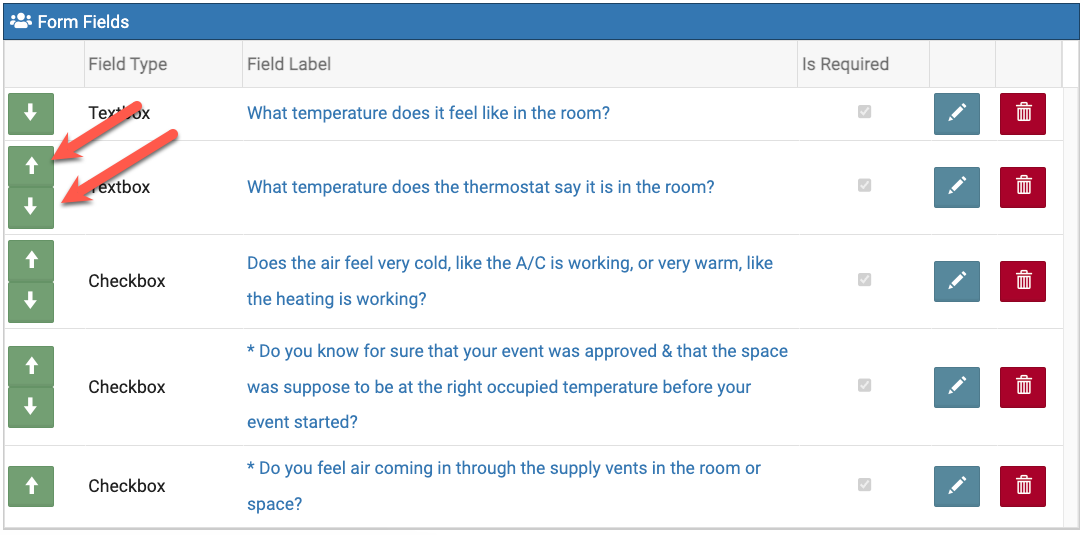Toggle Is Required for supply vents row
1090x535 pixels.
click(864, 484)
